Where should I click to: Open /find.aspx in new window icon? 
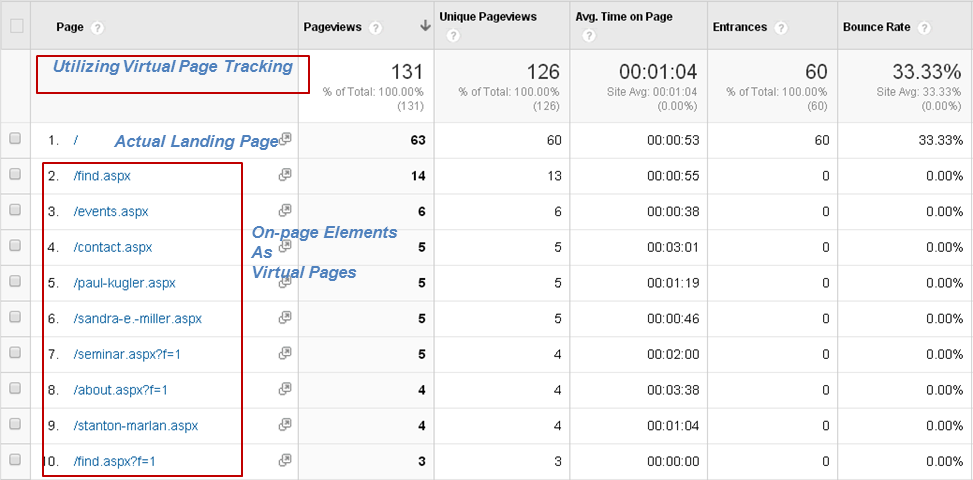click(285, 176)
